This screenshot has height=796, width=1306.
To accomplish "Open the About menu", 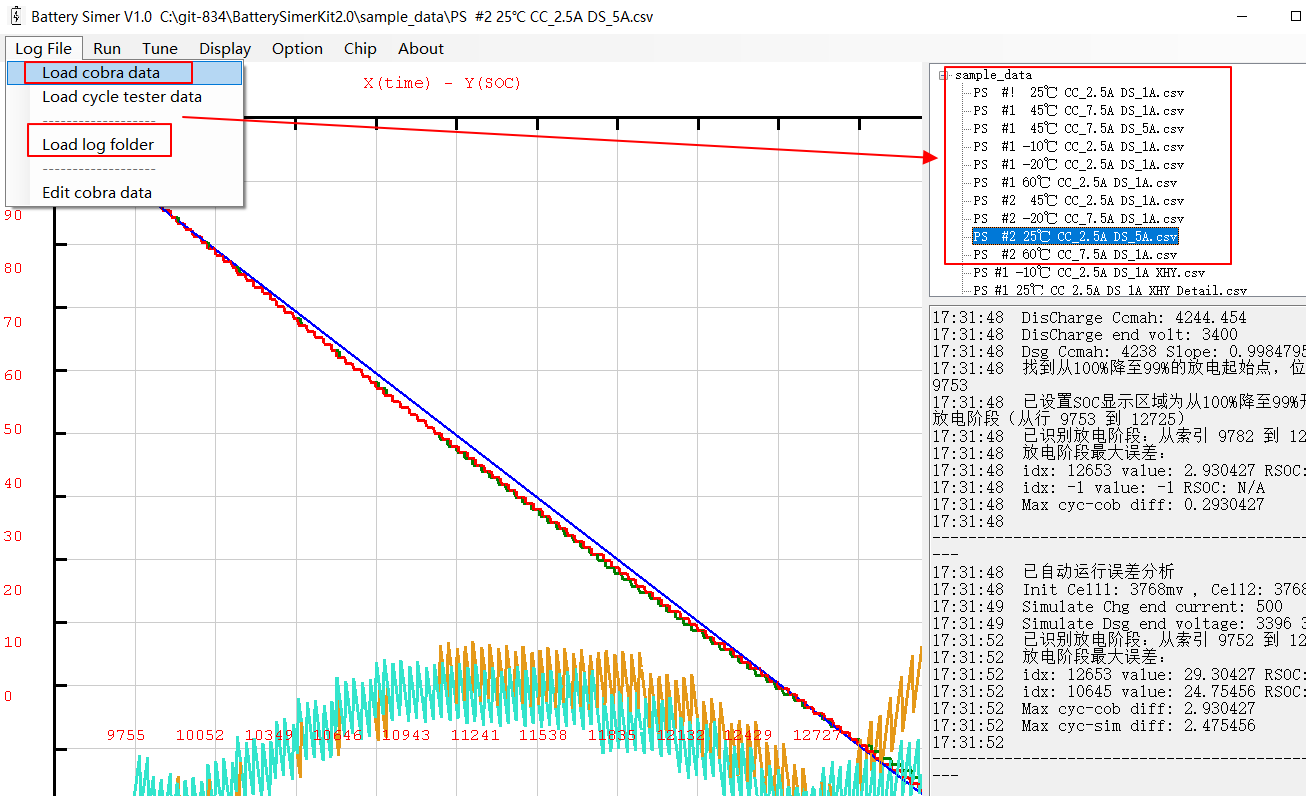I will pos(421,48).
